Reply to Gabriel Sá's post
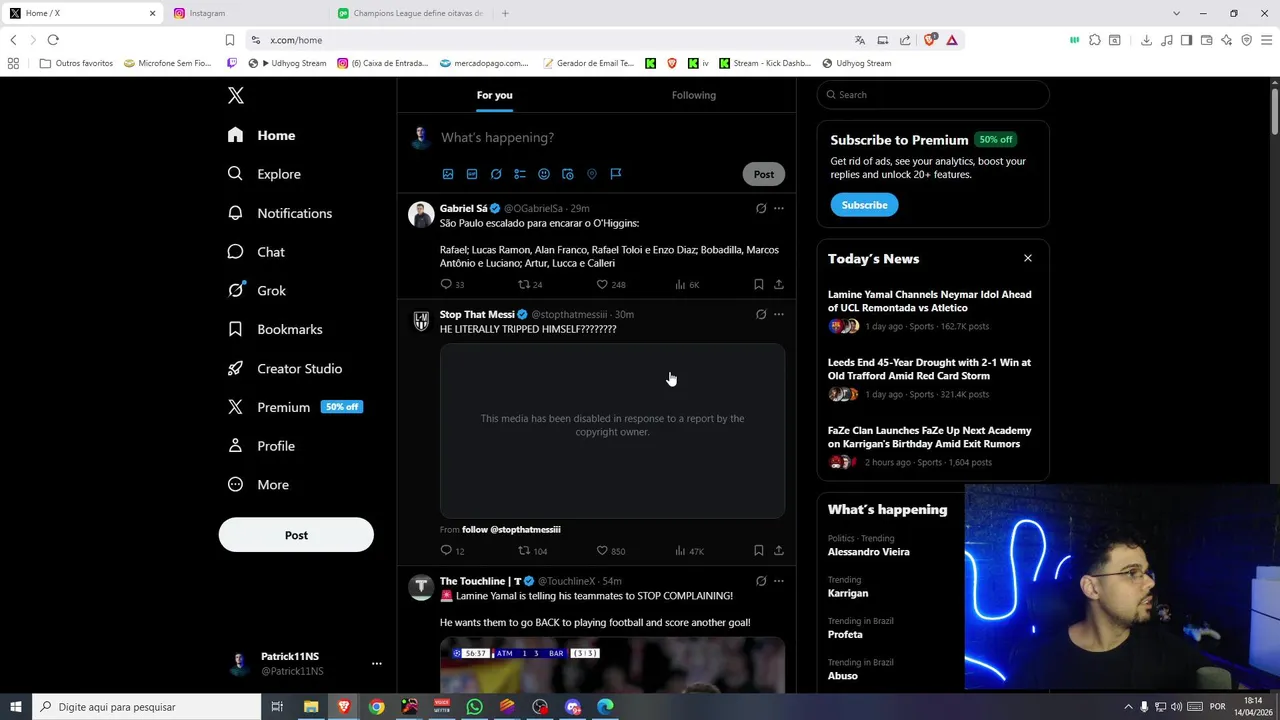Image resolution: width=1280 pixels, height=720 pixels. click(453, 284)
